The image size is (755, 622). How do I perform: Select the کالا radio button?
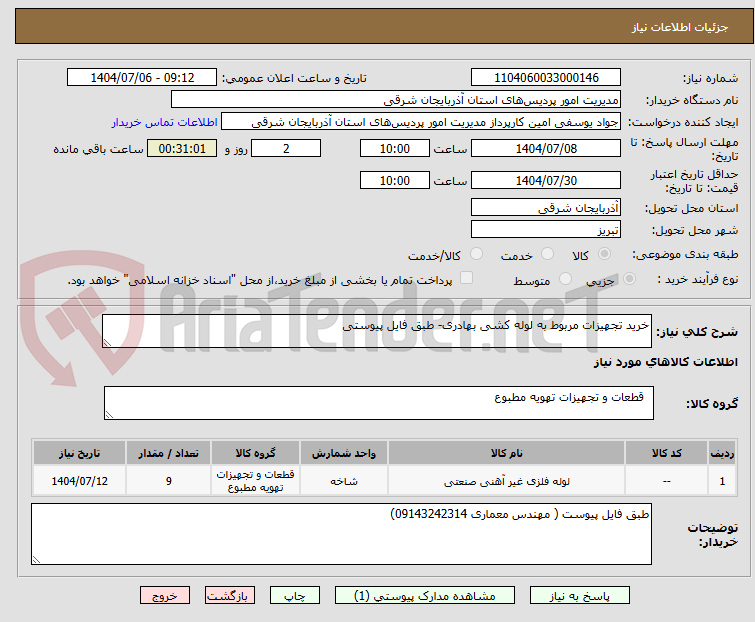(x=604, y=254)
